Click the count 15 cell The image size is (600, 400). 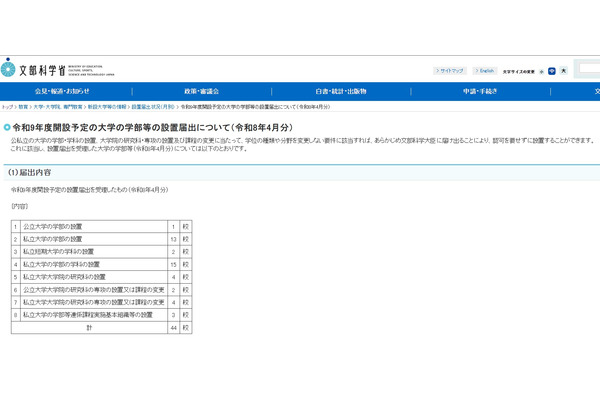coord(173,264)
